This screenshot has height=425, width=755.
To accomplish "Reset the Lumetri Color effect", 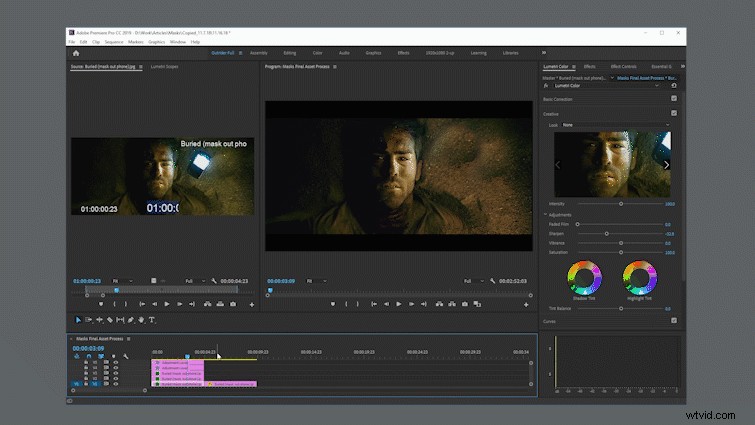I will tap(674, 86).
